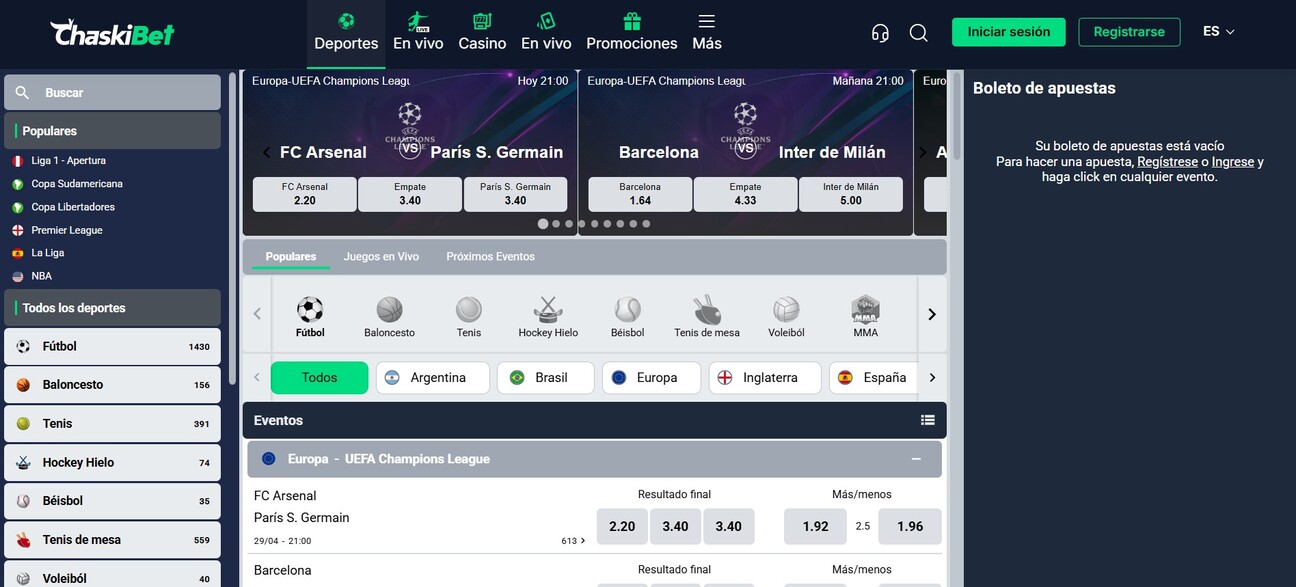Click the ChaskiBet logo
1296x587 pixels.
112,33
